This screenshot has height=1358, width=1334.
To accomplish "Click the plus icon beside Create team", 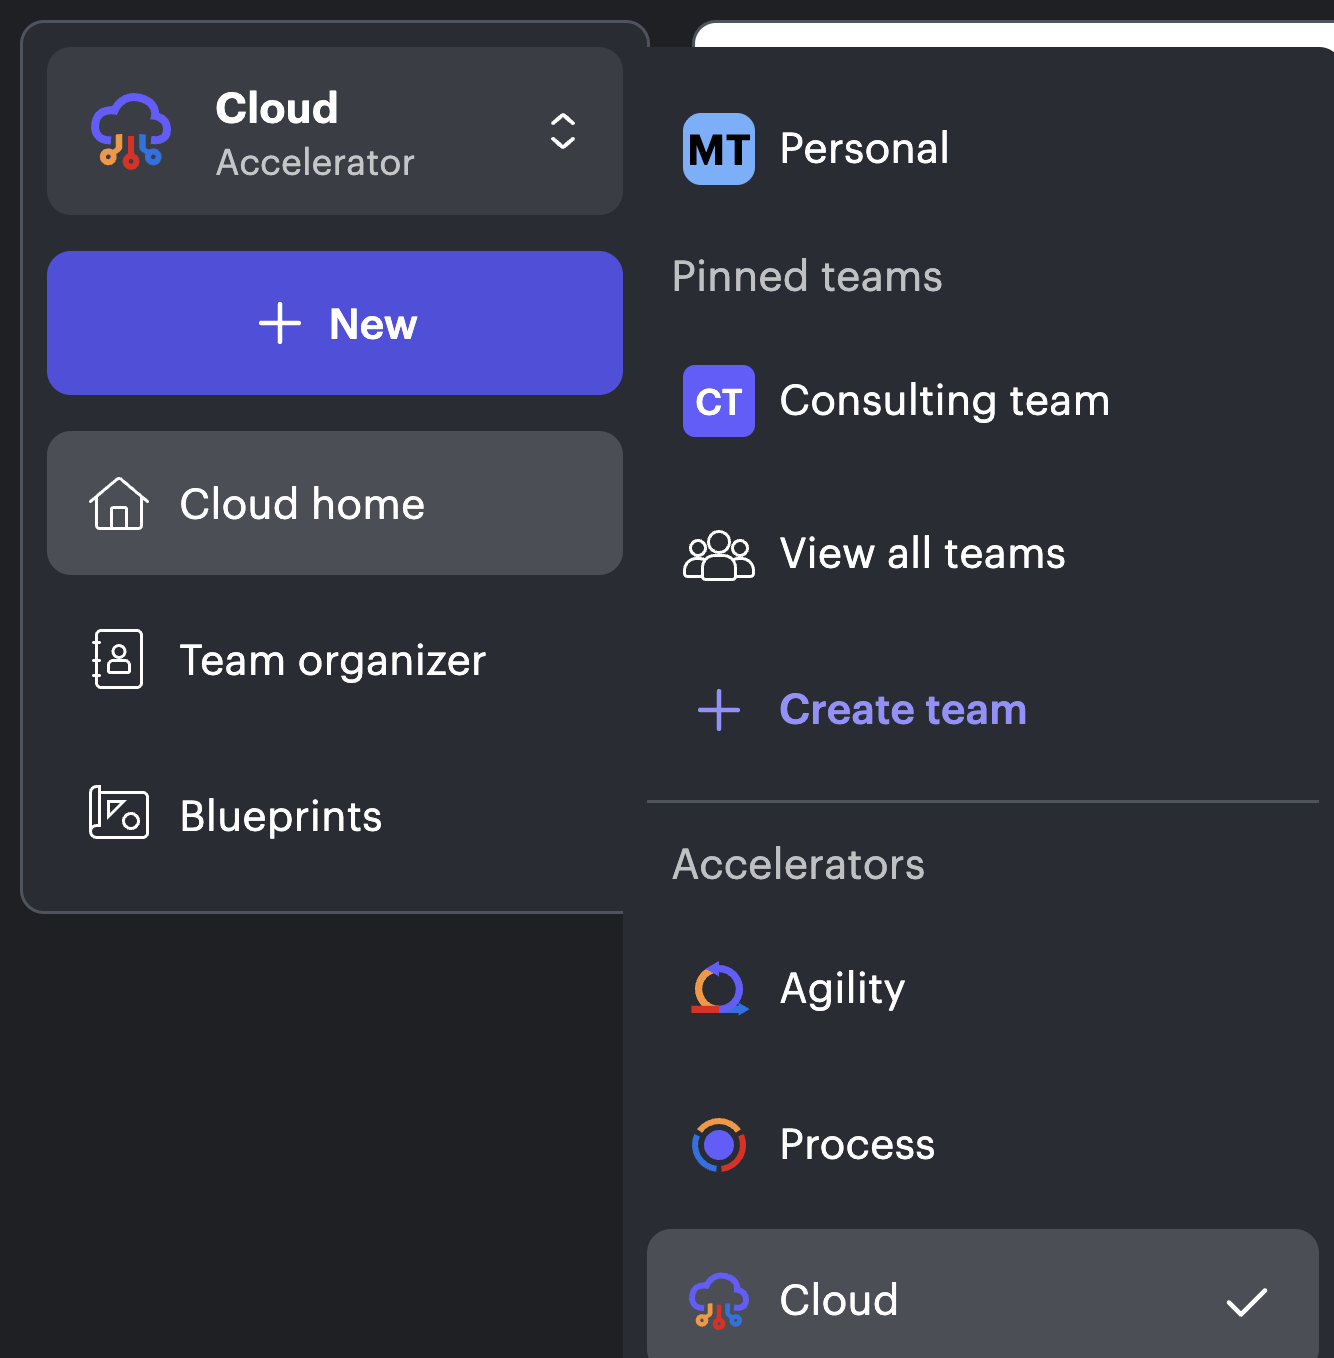I will click(718, 710).
